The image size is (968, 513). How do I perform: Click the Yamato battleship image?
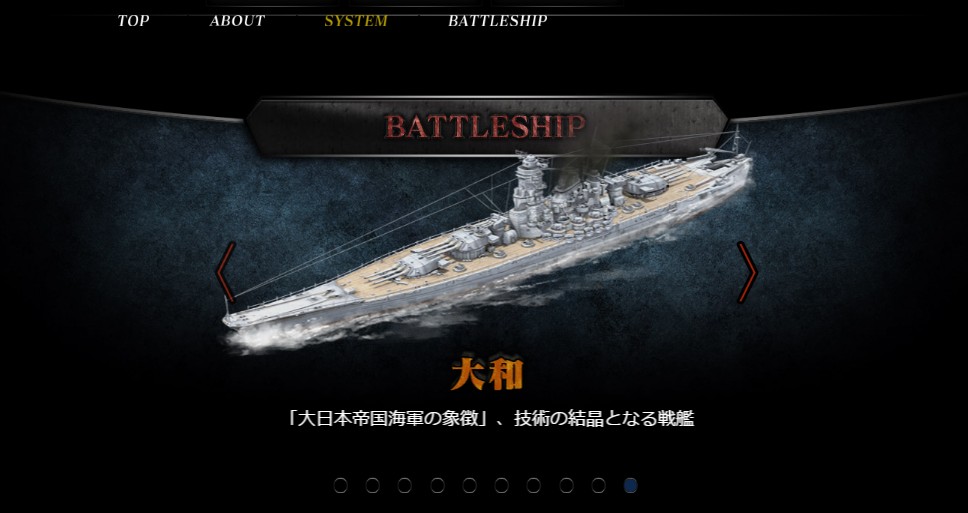point(488,247)
